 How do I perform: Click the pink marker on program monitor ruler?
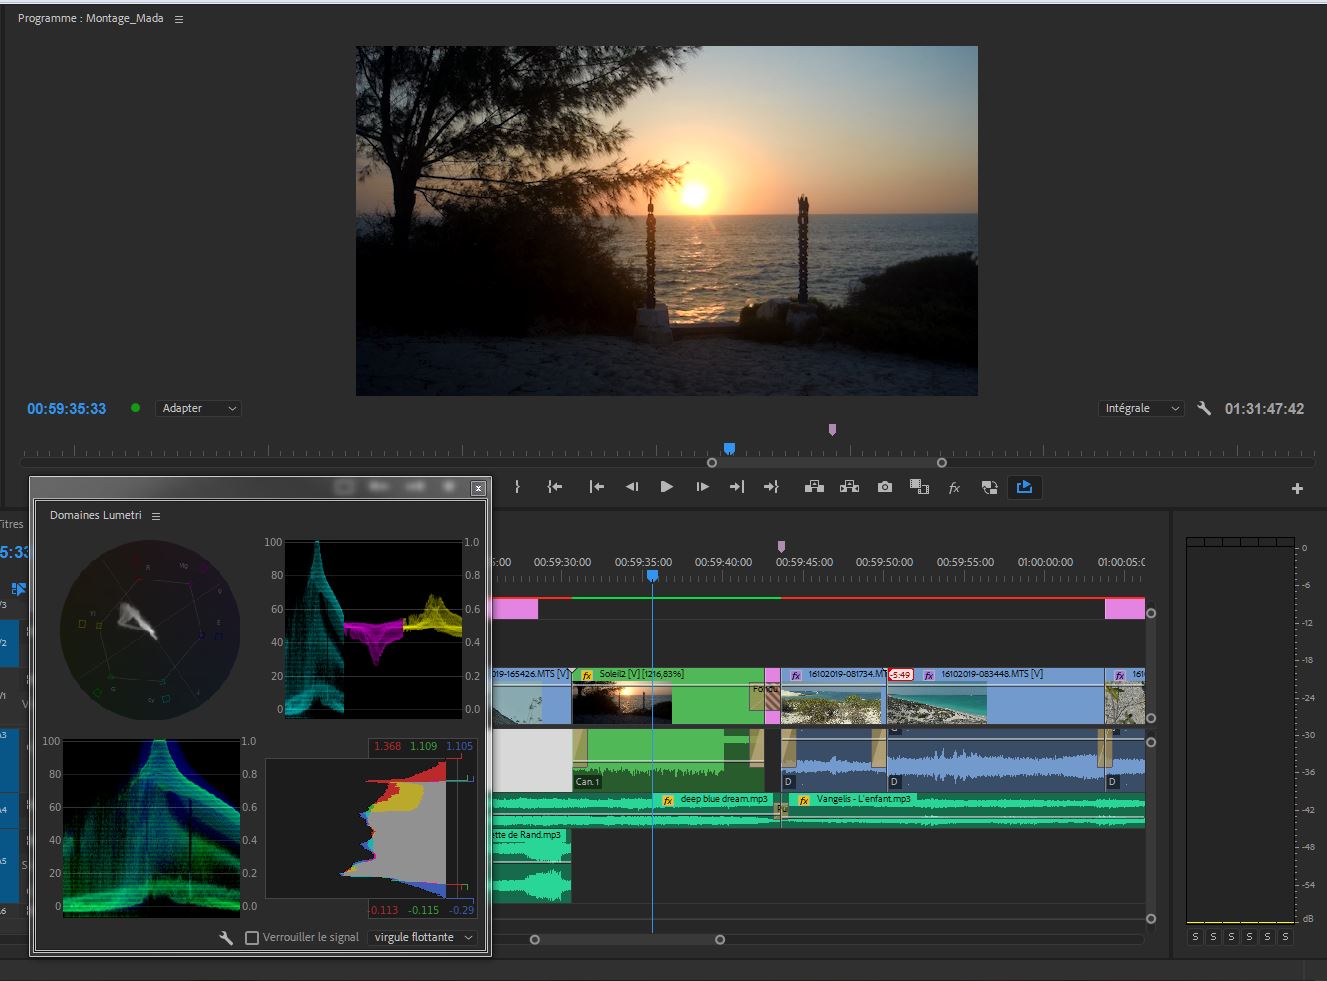pos(832,430)
